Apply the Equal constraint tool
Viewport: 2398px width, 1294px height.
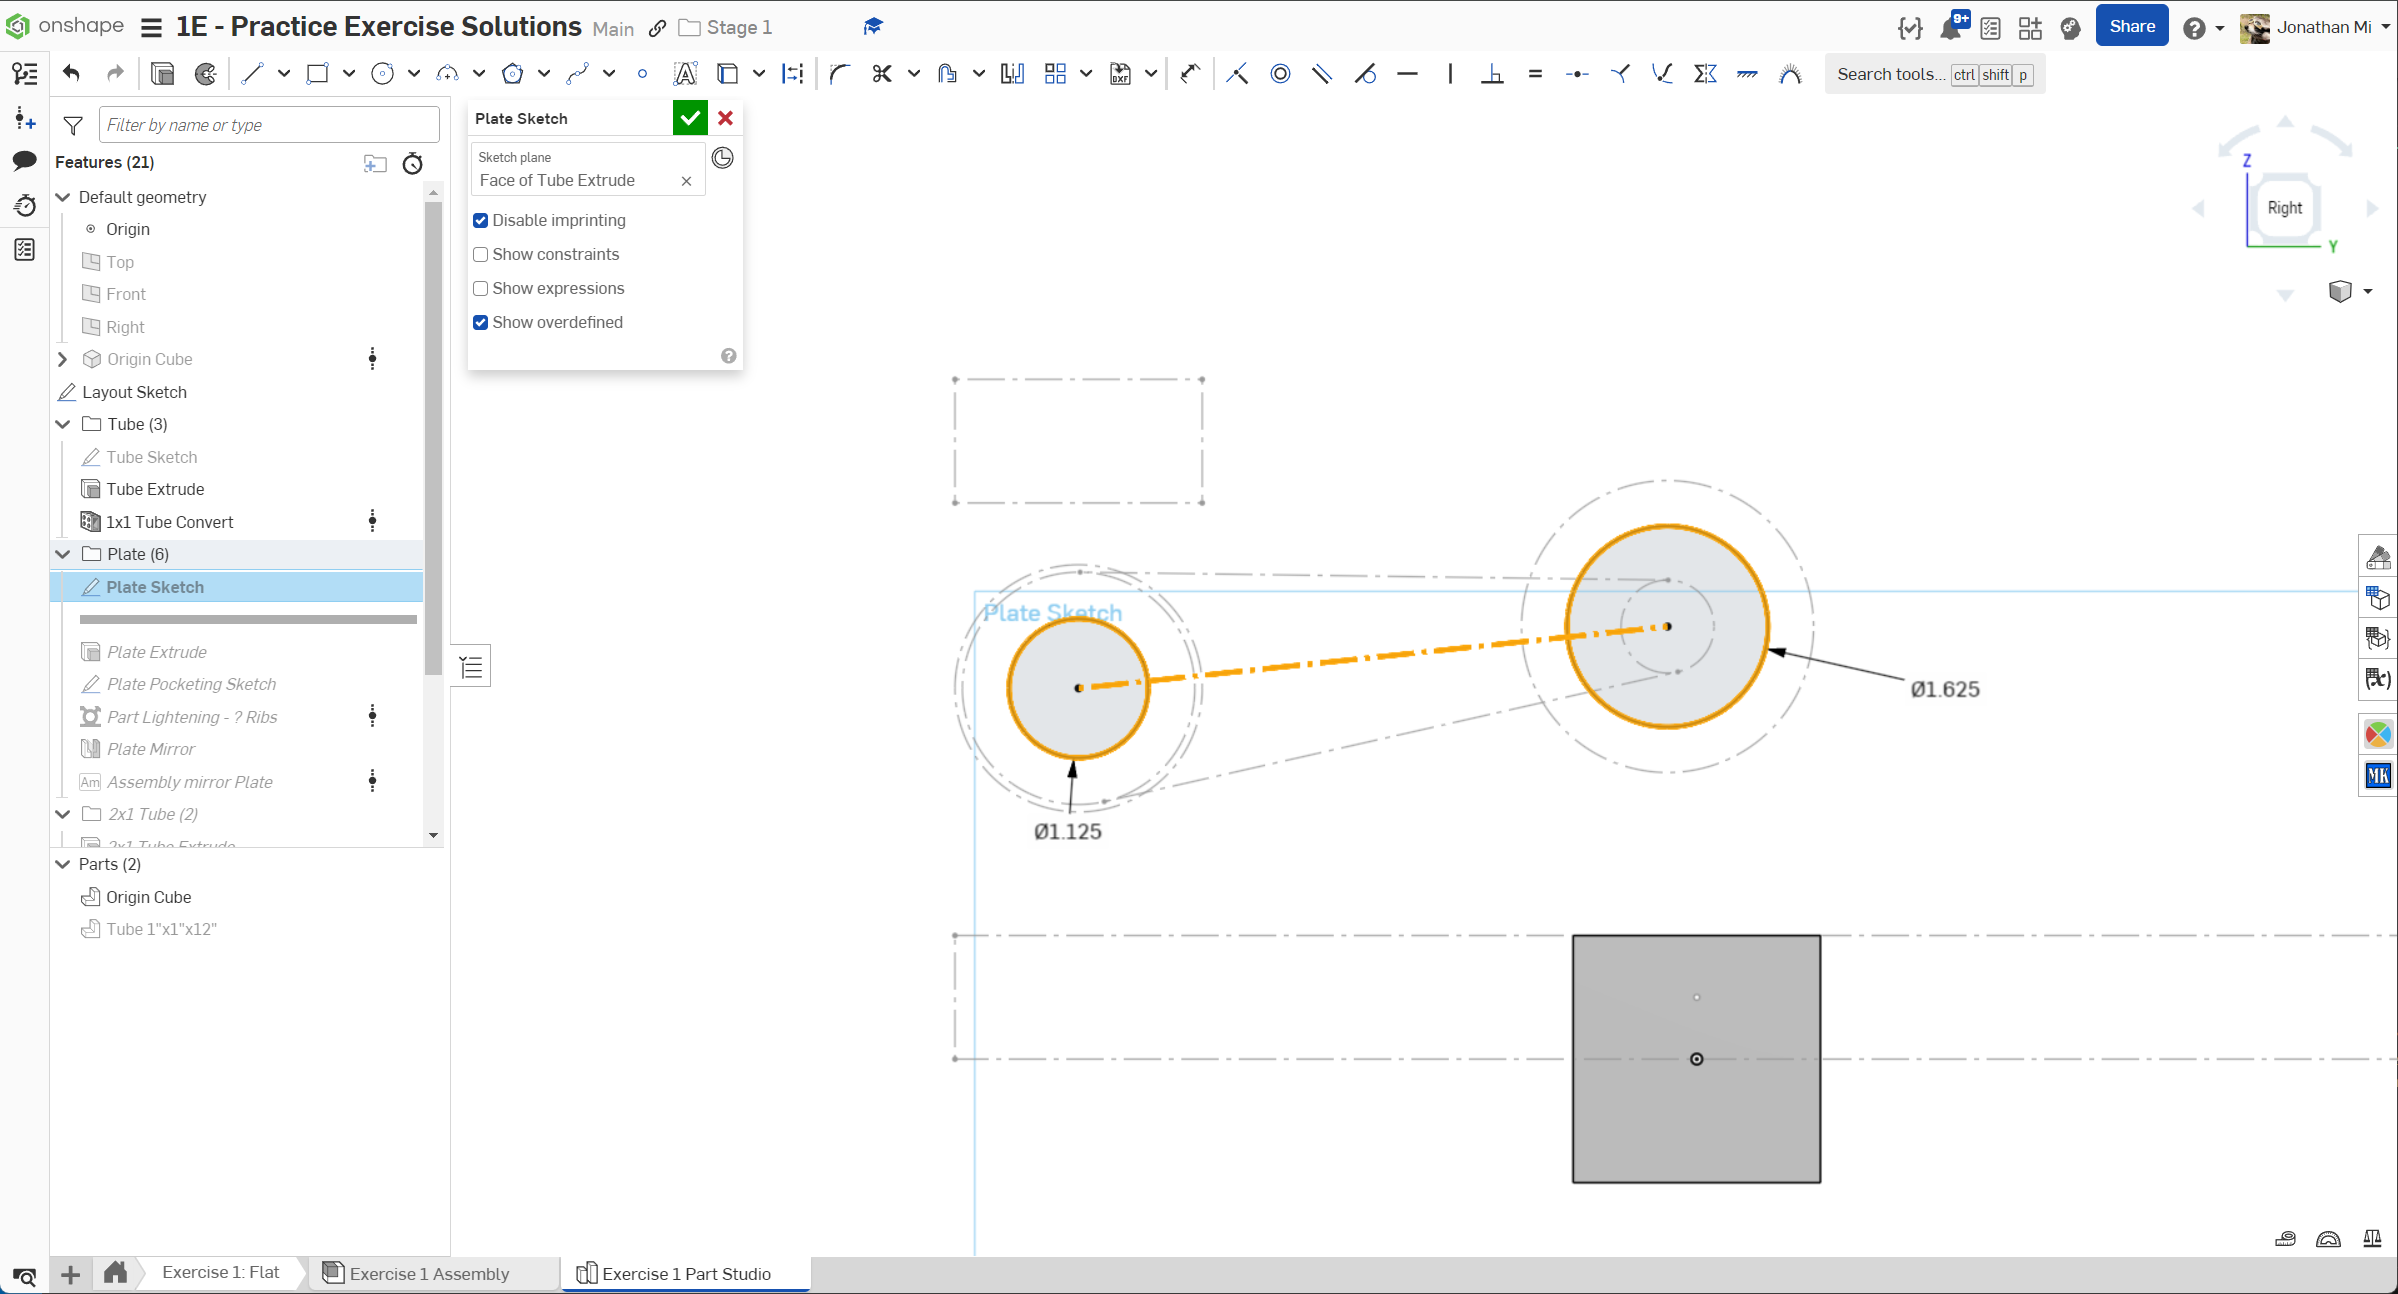pos(1535,74)
